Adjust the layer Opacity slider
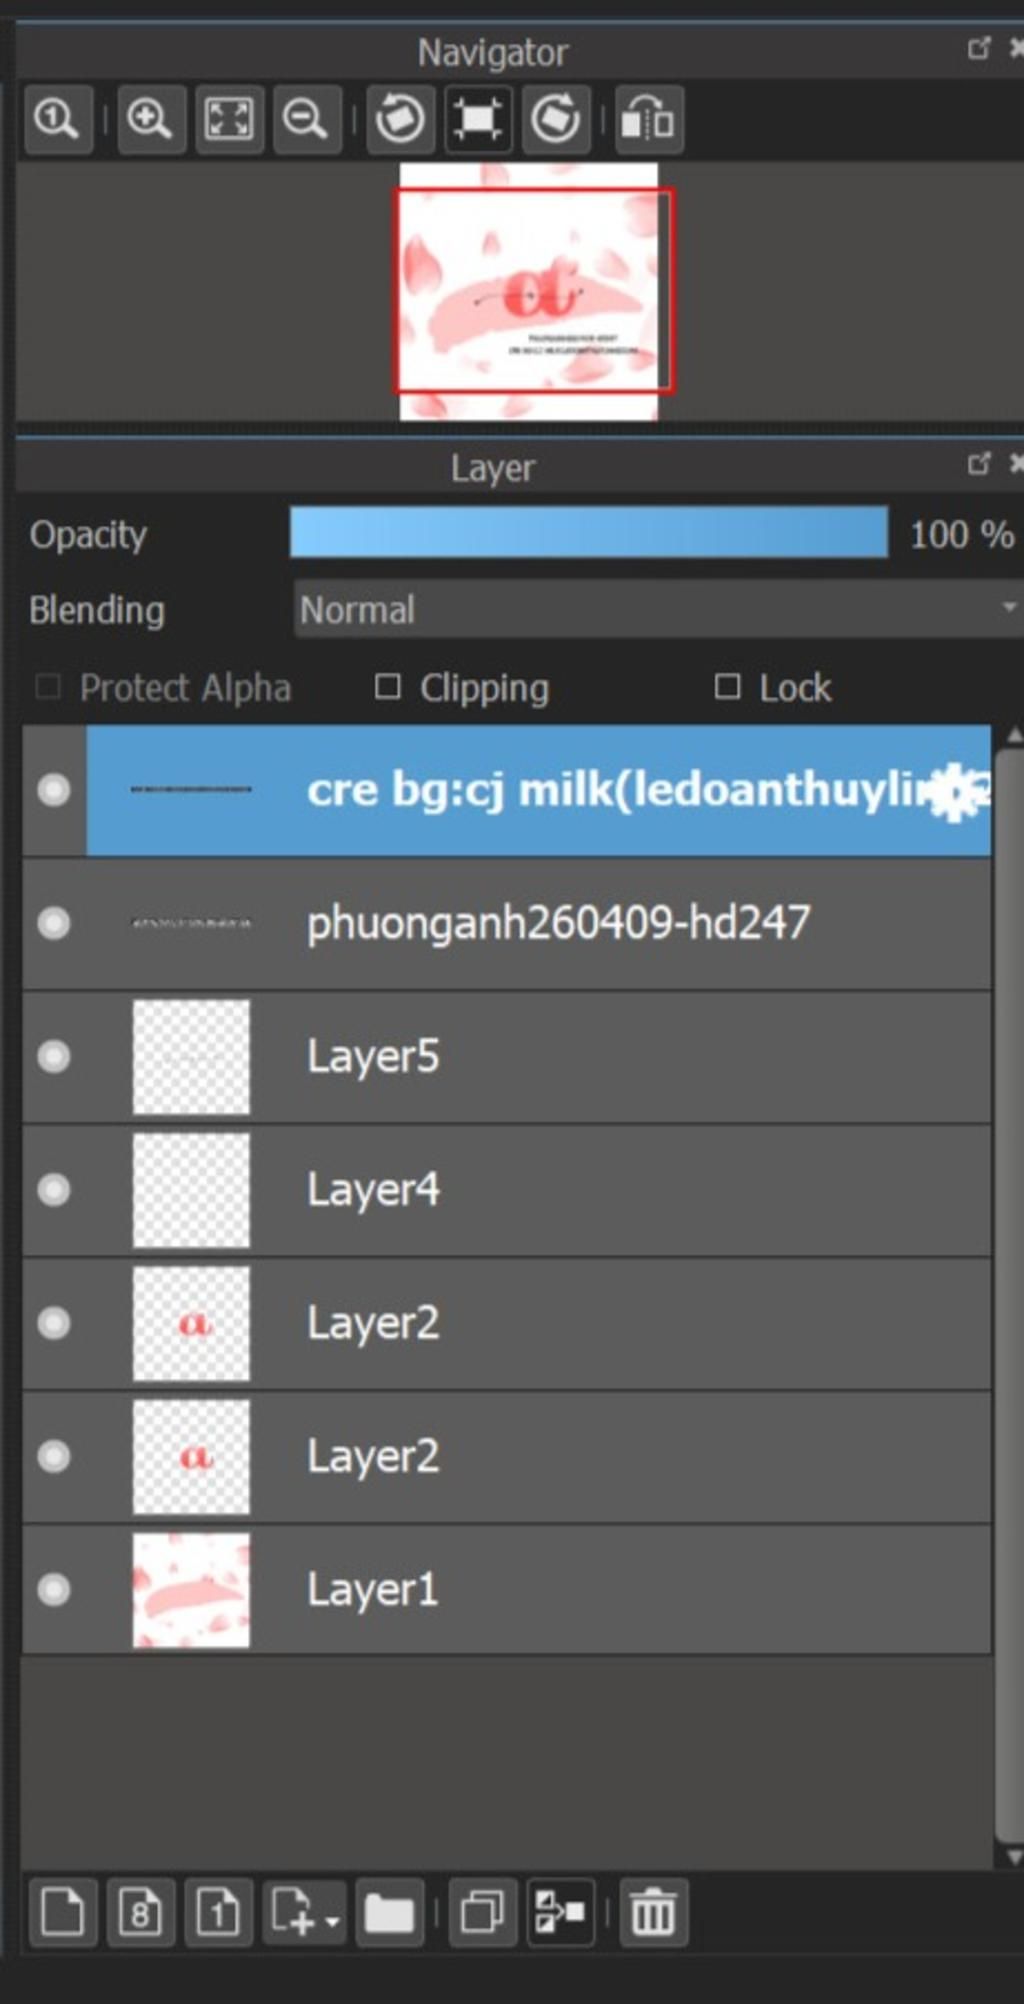 (x=588, y=532)
